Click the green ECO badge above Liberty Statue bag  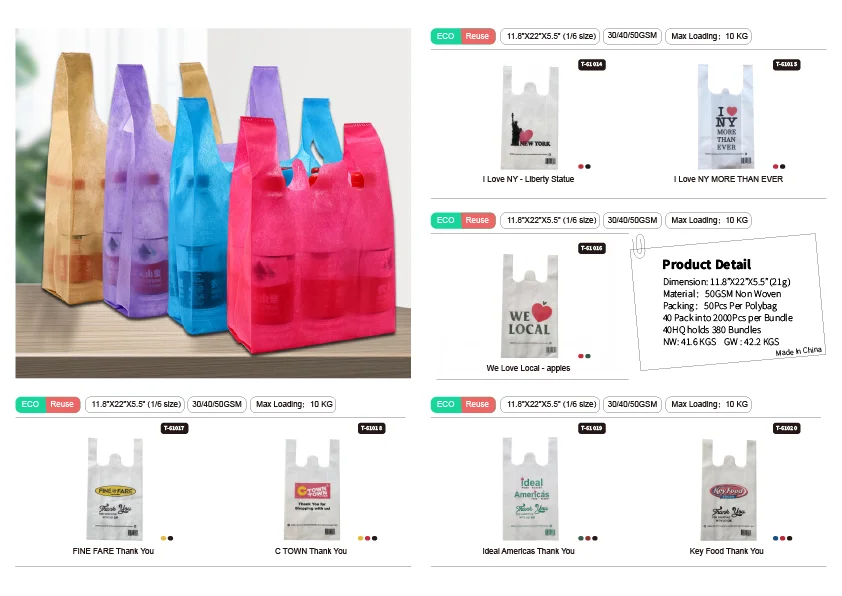pyautogui.click(x=446, y=36)
